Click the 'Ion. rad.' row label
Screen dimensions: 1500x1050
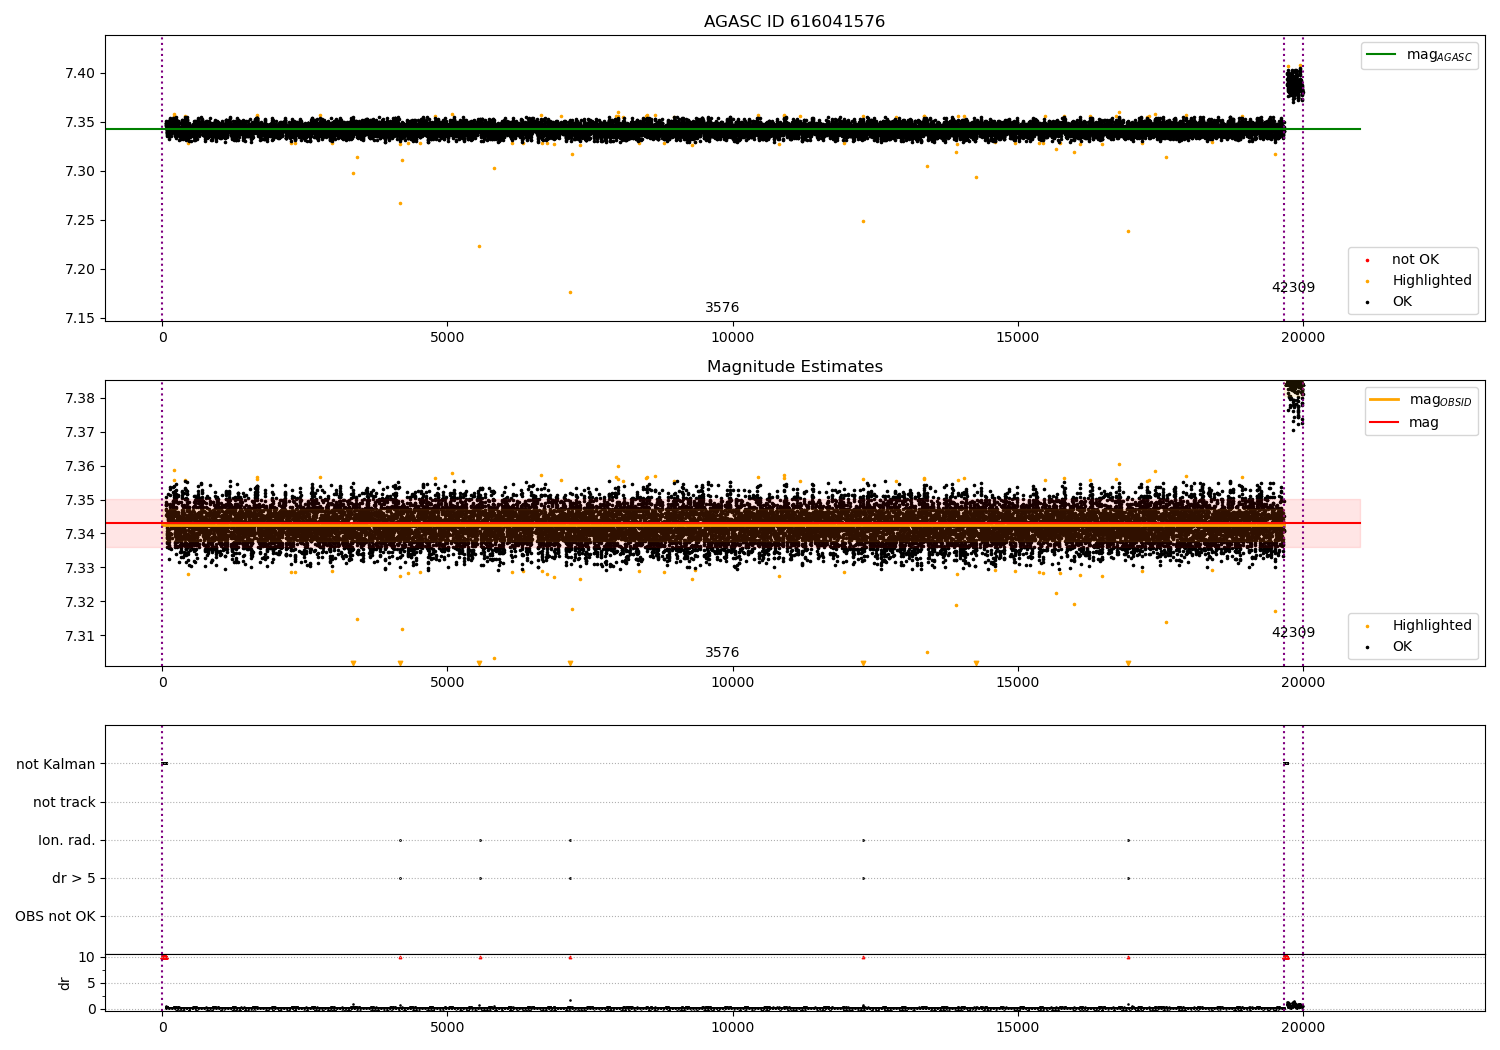coord(67,841)
